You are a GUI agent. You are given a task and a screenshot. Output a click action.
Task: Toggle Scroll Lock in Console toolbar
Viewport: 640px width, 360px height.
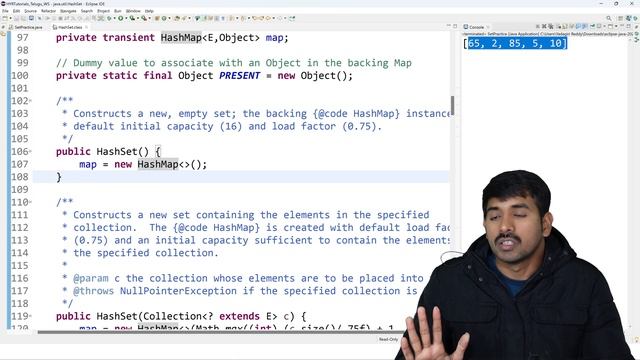[x=564, y=27]
